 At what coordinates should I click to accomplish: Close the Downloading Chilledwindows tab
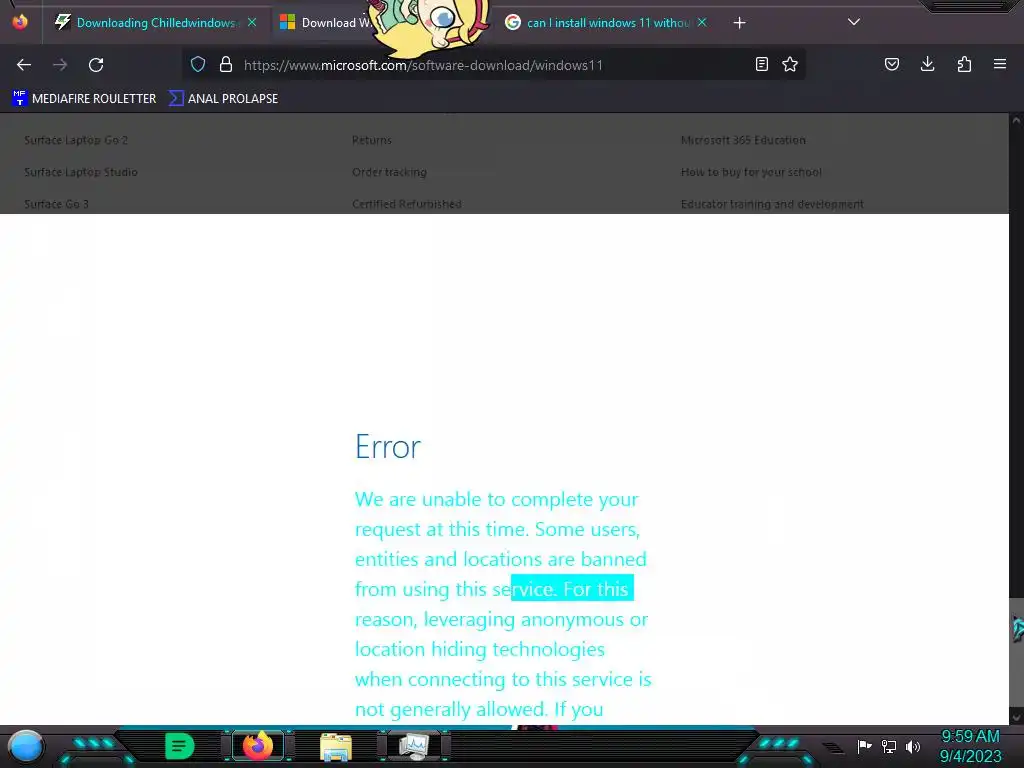(x=252, y=22)
